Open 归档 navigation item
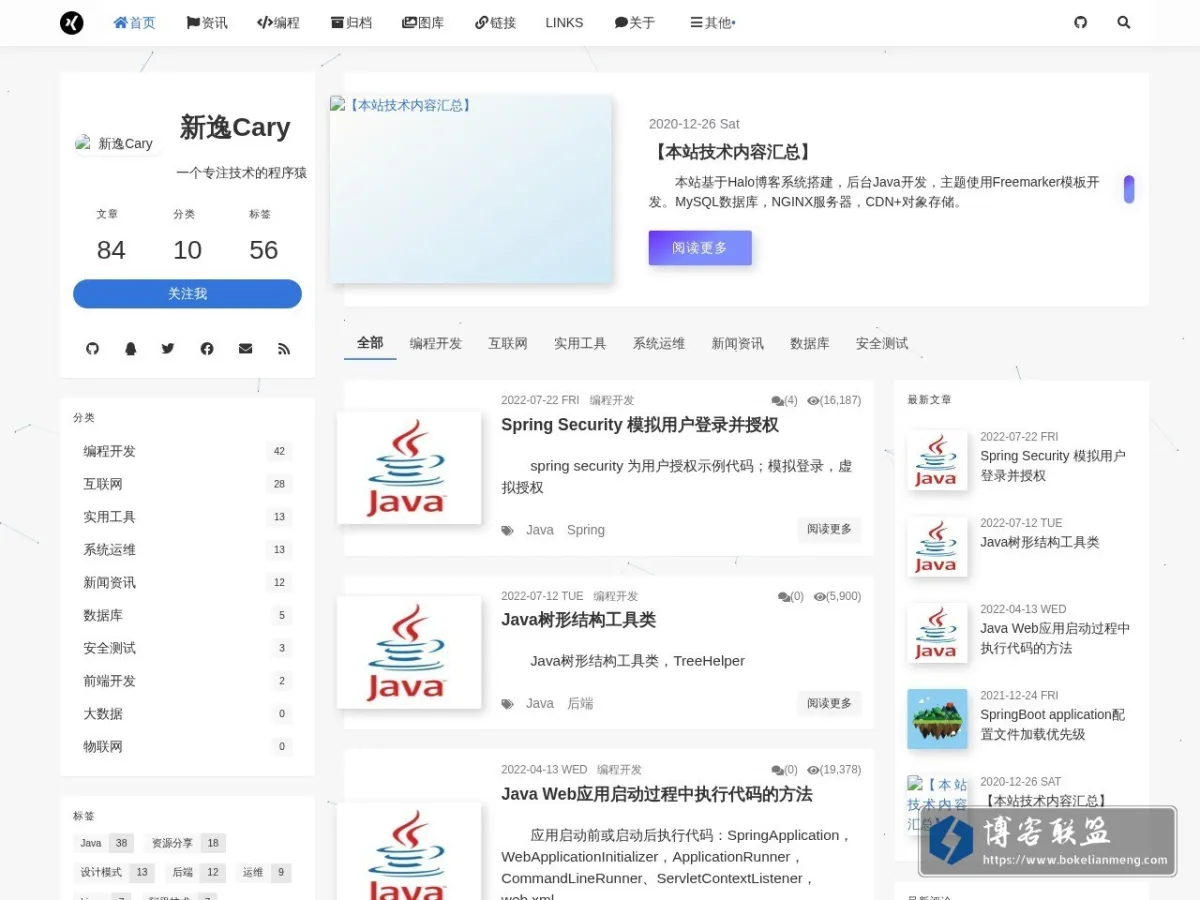1200x900 pixels. [x=351, y=22]
